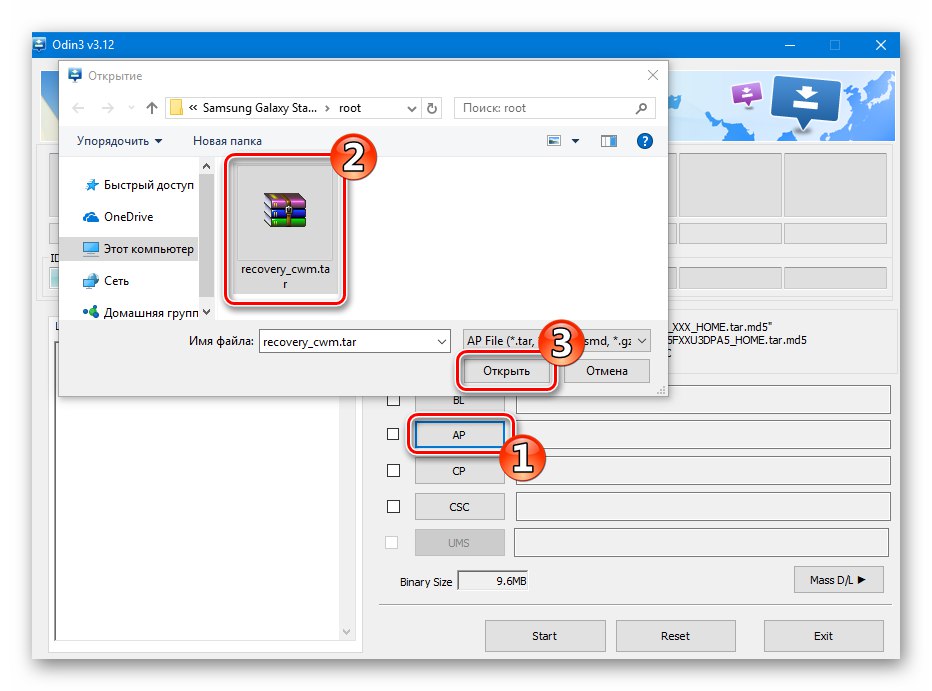The width and height of the screenshot is (932, 691).
Task: Click the purple download bubble in Odin banner
Action: [x=747, y=94]
